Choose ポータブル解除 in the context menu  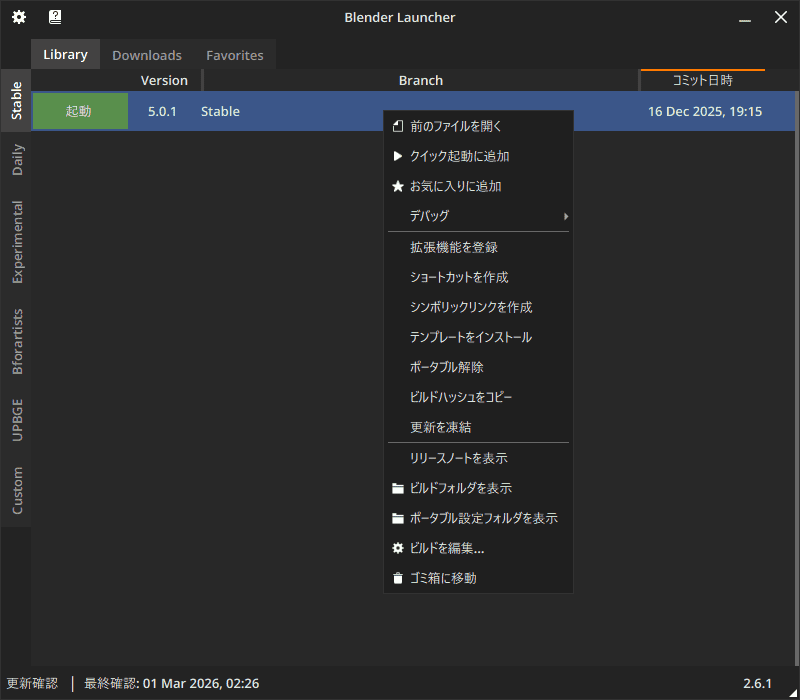446,367
